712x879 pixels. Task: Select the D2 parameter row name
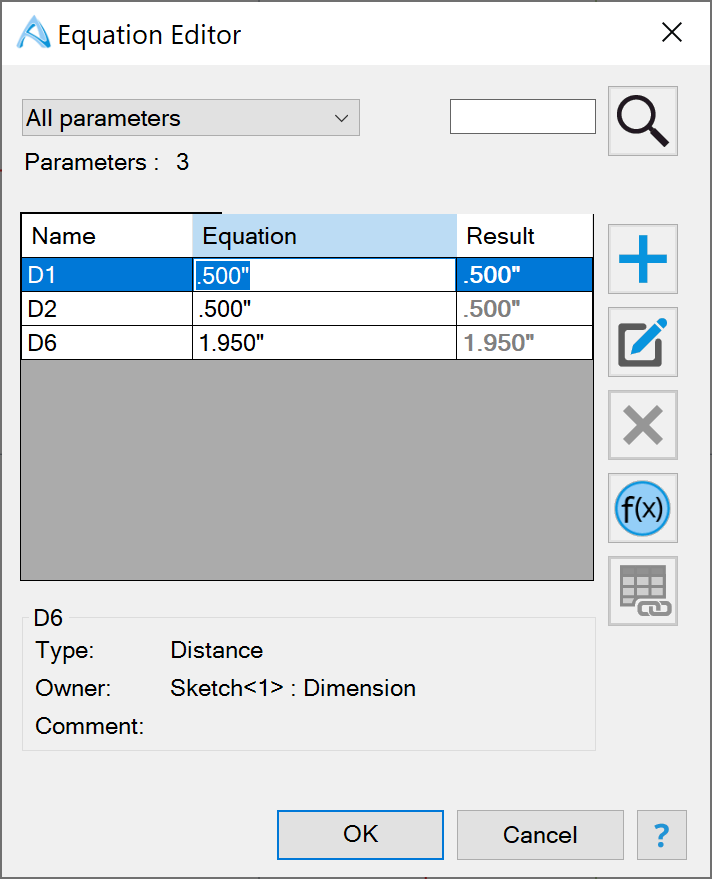pos(107,309)
